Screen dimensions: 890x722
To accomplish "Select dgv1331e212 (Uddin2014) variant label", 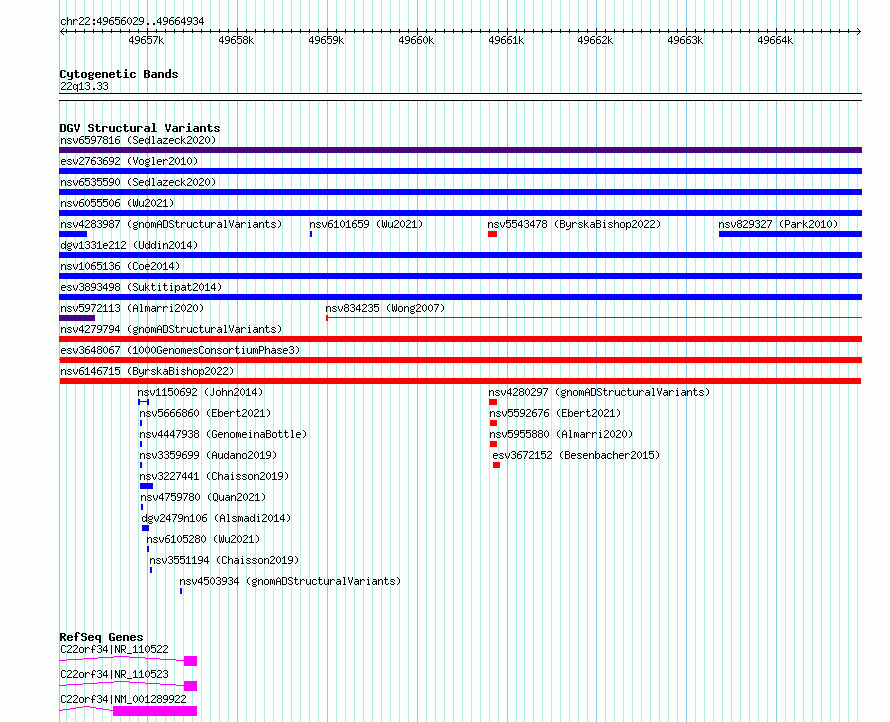I will click(129, 245).
